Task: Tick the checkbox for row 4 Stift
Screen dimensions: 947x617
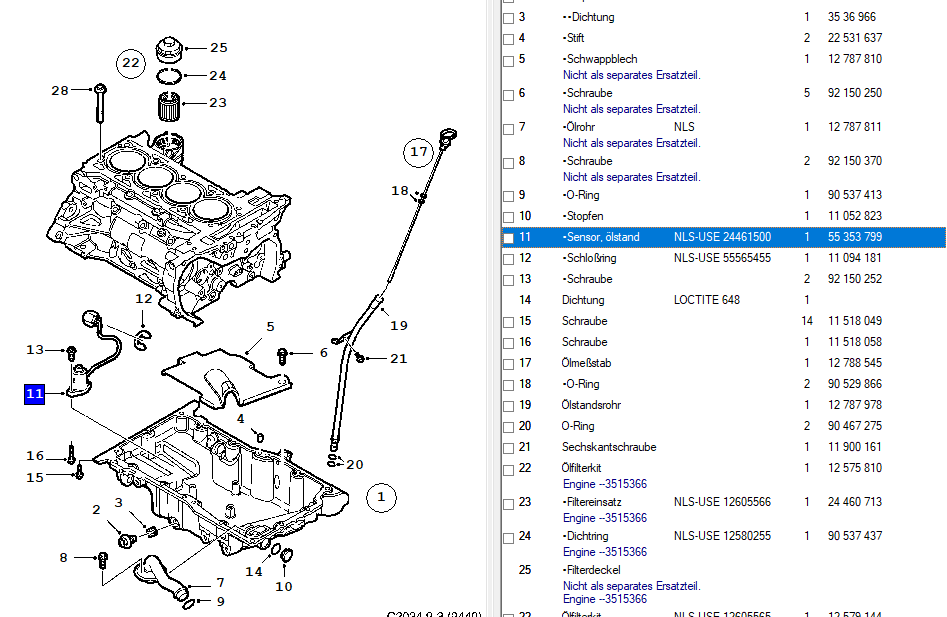Action: [509, 39]
